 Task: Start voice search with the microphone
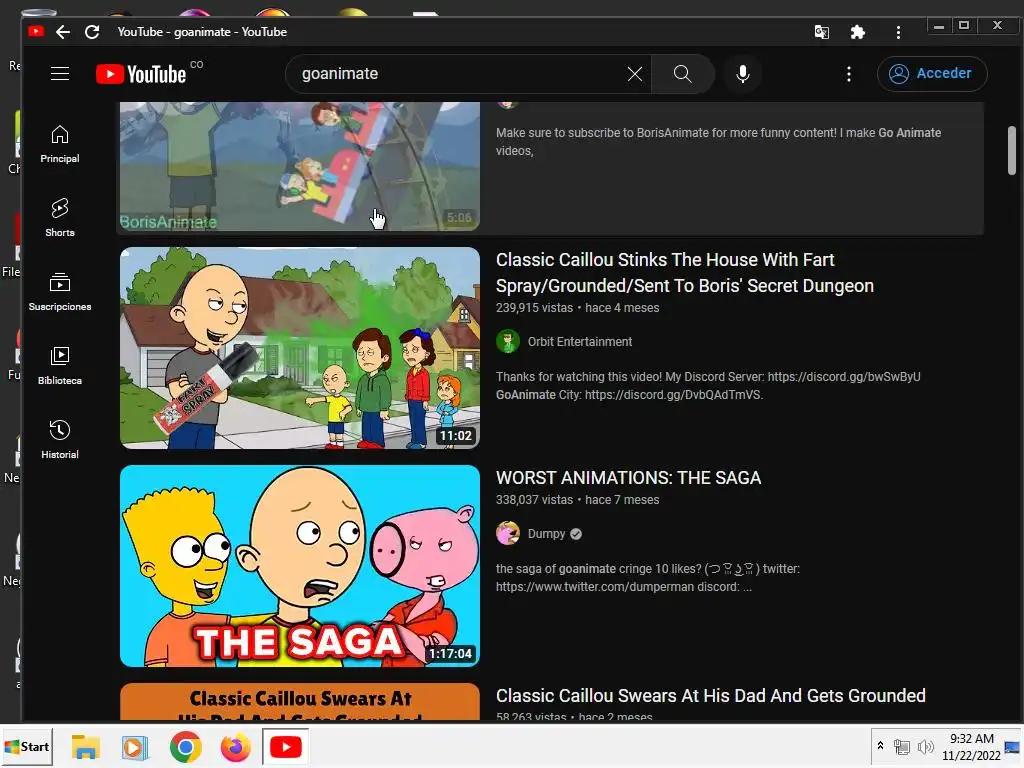coord(743,74)
